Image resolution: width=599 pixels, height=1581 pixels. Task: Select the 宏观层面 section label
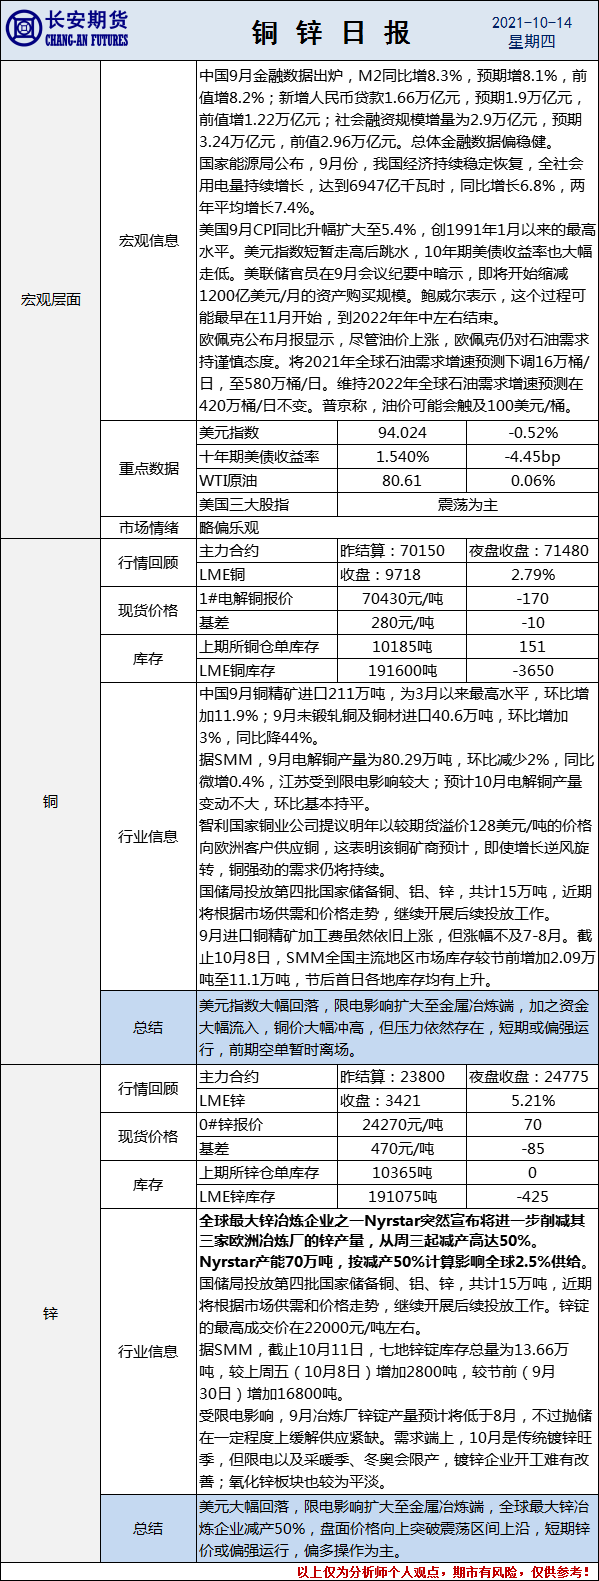[x=50, y=299]
